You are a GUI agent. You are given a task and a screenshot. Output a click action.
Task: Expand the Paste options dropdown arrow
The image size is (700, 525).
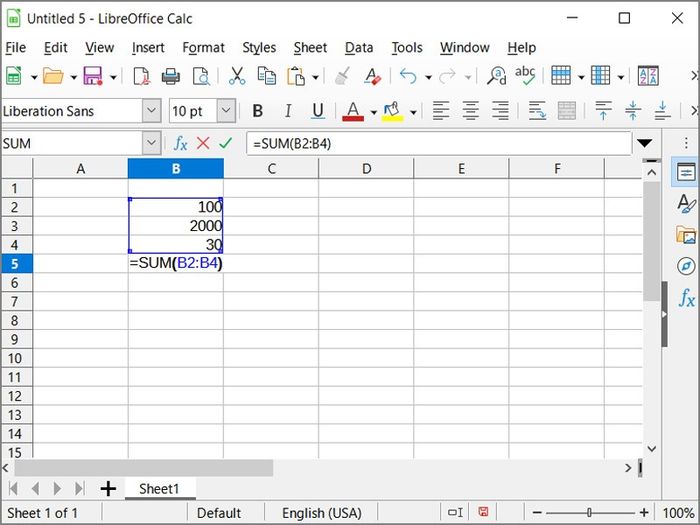click(315, 78)
